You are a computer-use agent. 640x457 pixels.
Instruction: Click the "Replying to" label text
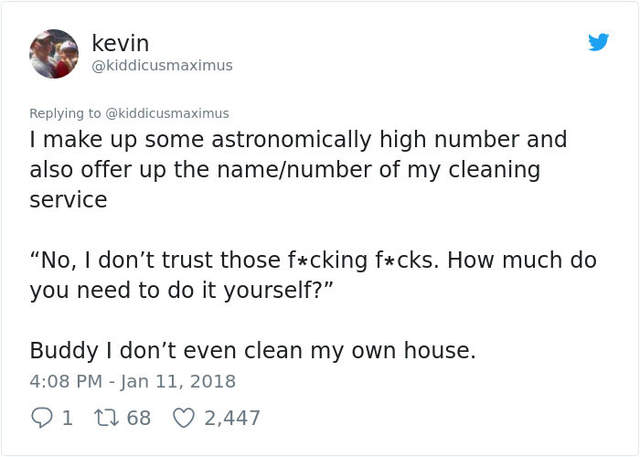click(66, 113)
